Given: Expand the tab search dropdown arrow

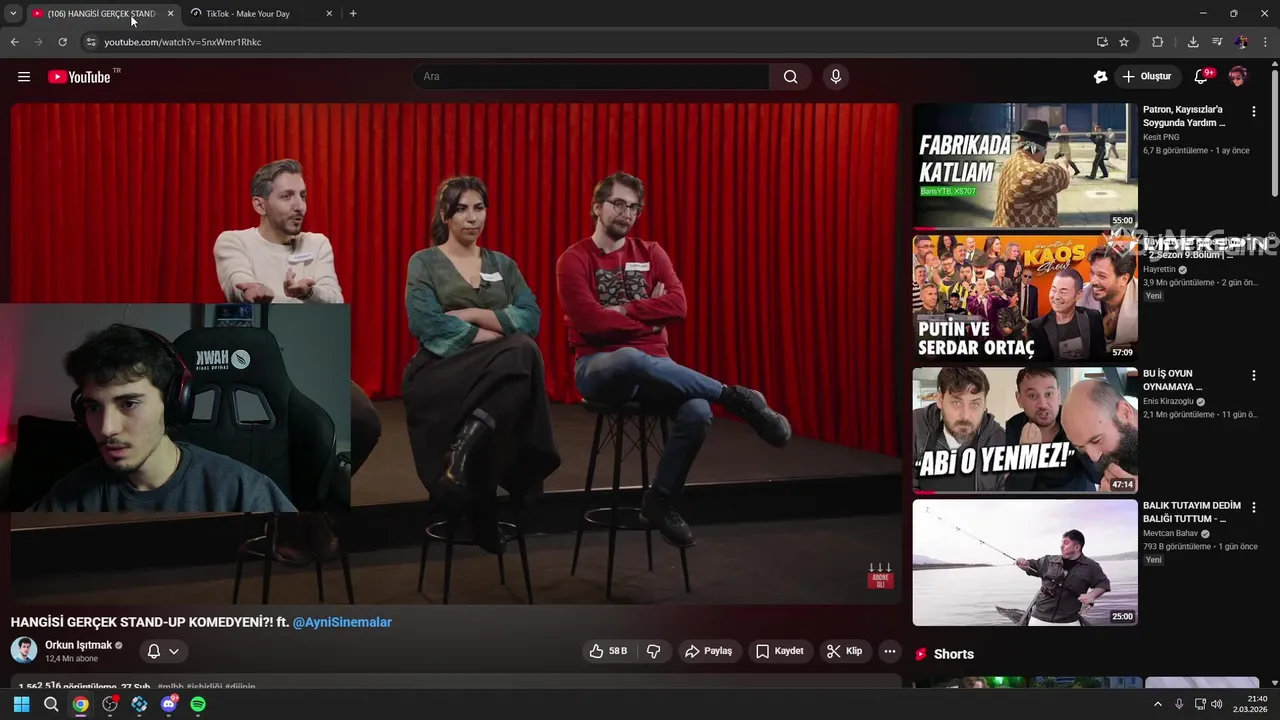Looking at the screenshot, I should 13,14.
